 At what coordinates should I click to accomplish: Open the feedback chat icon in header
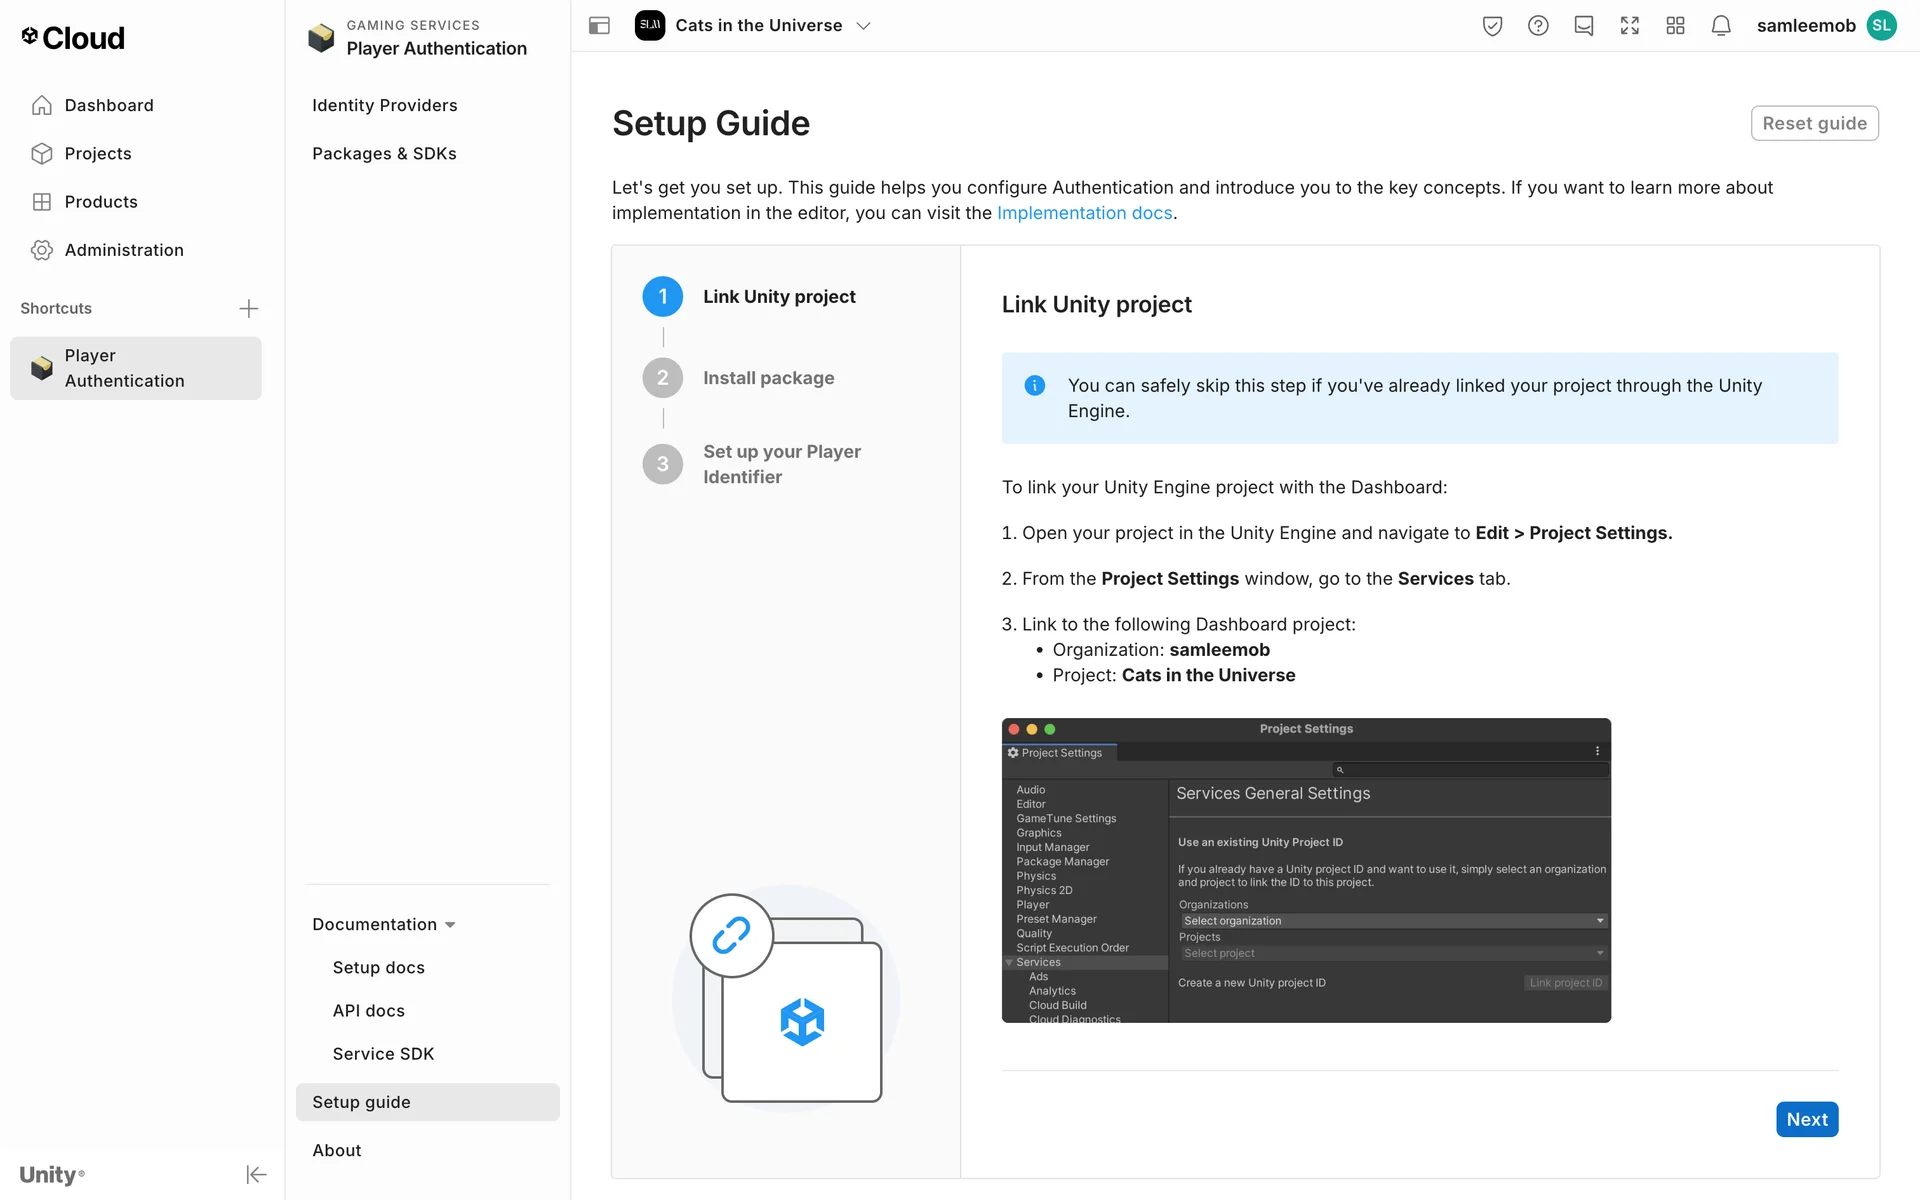click(x=1584, y=26)
